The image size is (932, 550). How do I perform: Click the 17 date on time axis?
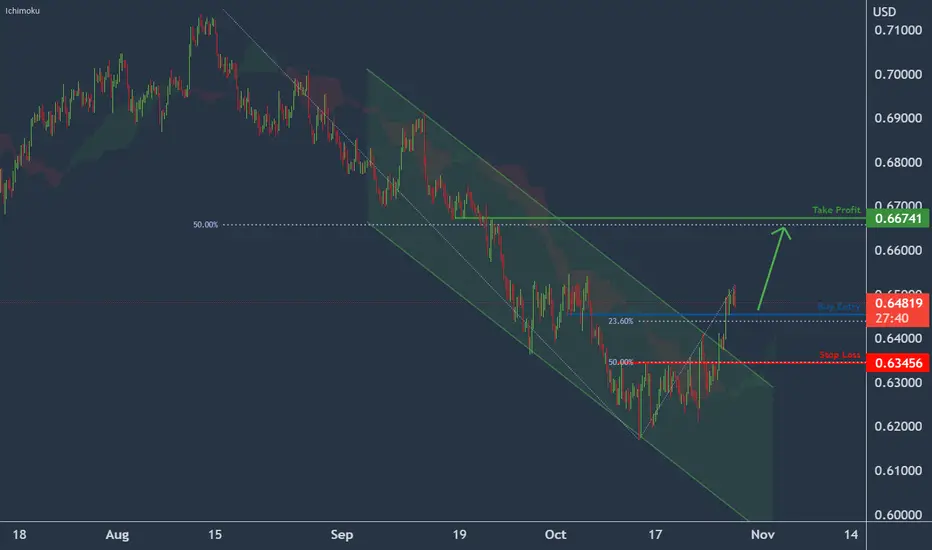pyautogui.click(x=655, y=535)
